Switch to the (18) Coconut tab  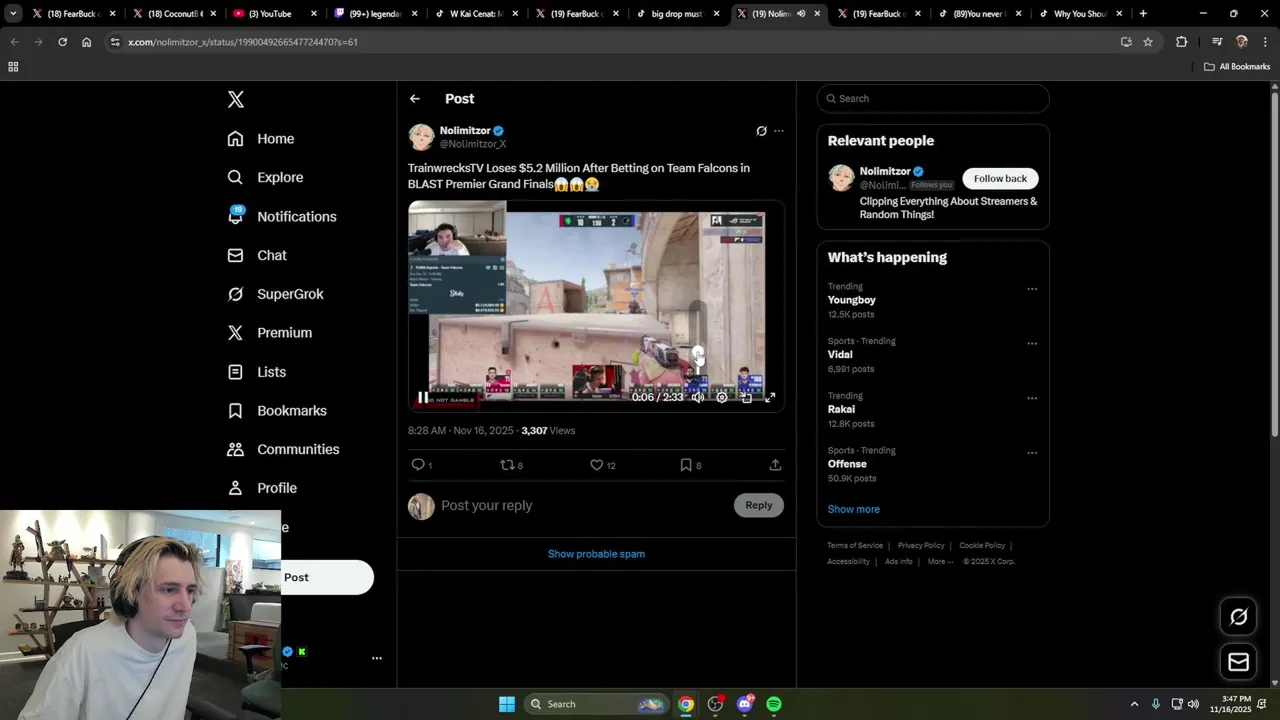point(174,14)
